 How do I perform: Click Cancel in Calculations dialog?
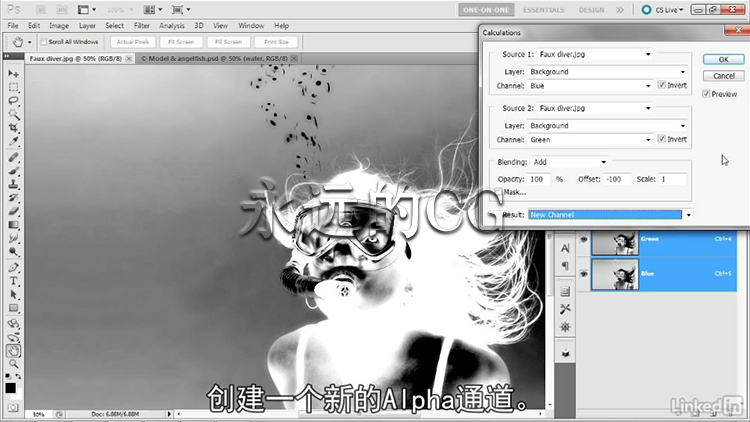point(724,76)
